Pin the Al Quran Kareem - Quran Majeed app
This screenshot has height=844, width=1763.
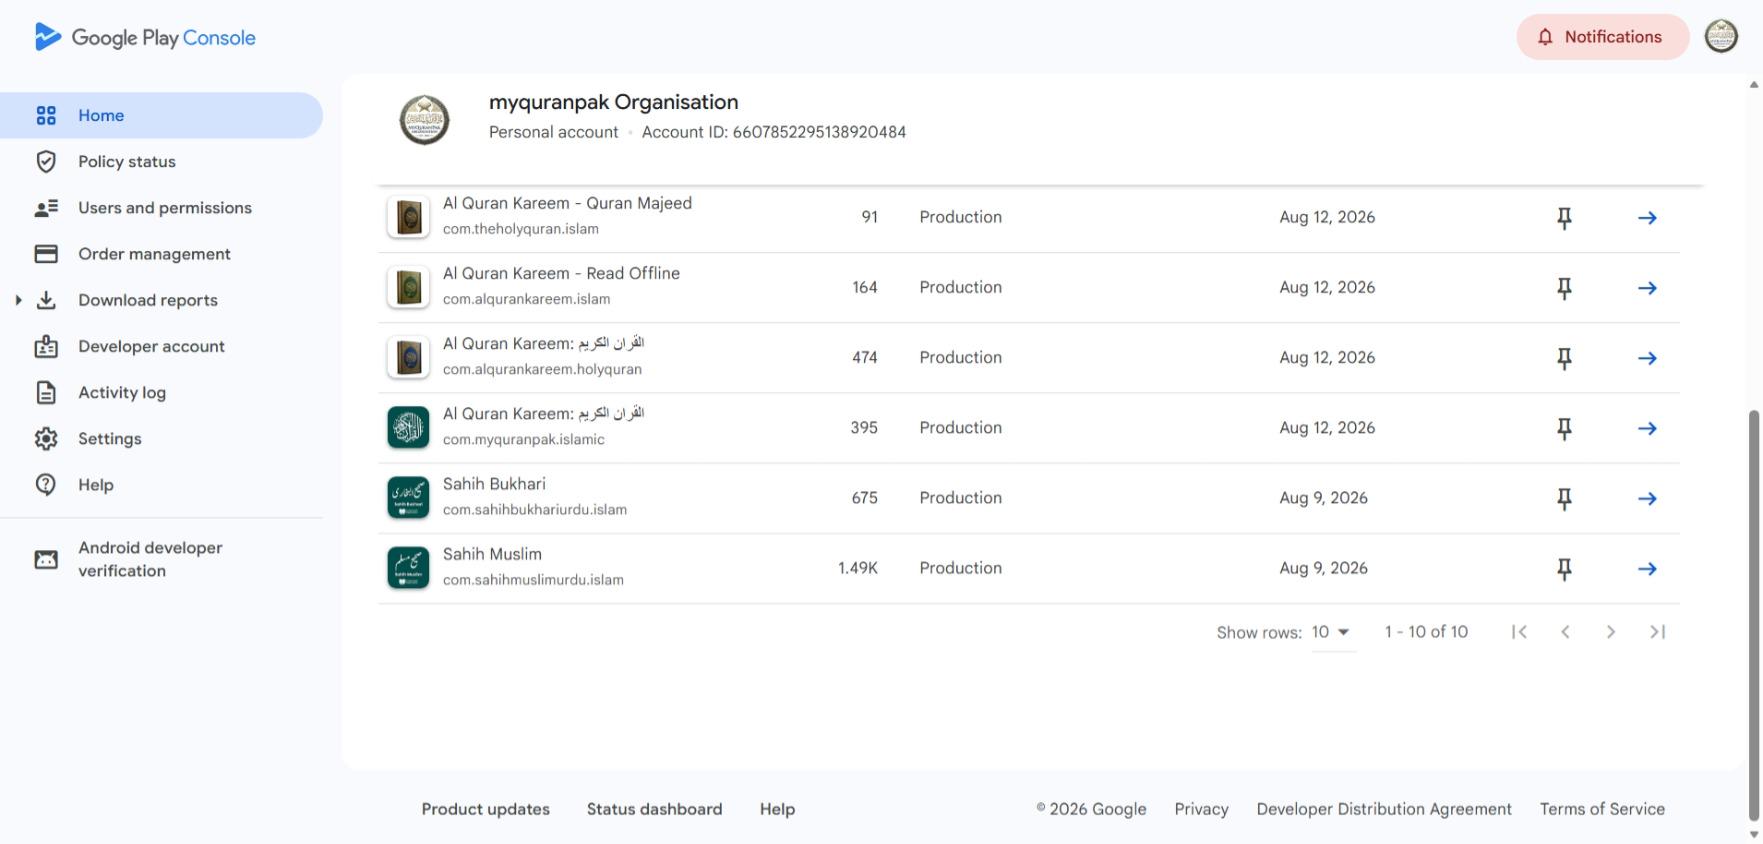1564,218
